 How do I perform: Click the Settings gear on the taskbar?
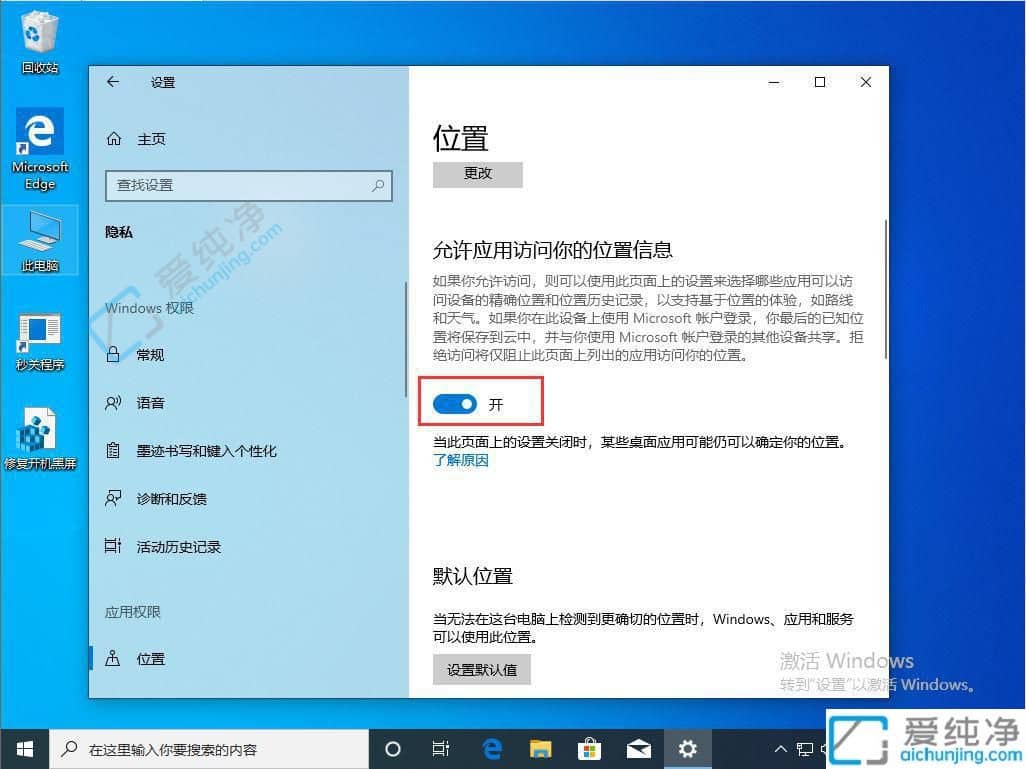tap(688, 749)
